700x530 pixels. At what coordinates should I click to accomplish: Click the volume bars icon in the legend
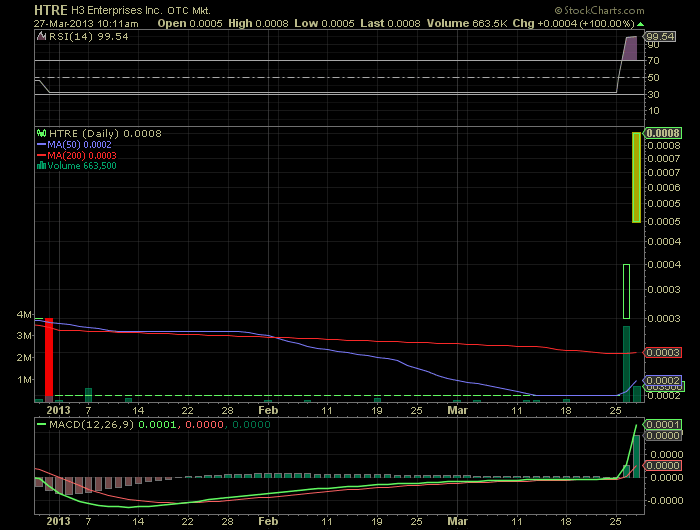point(42,166)
